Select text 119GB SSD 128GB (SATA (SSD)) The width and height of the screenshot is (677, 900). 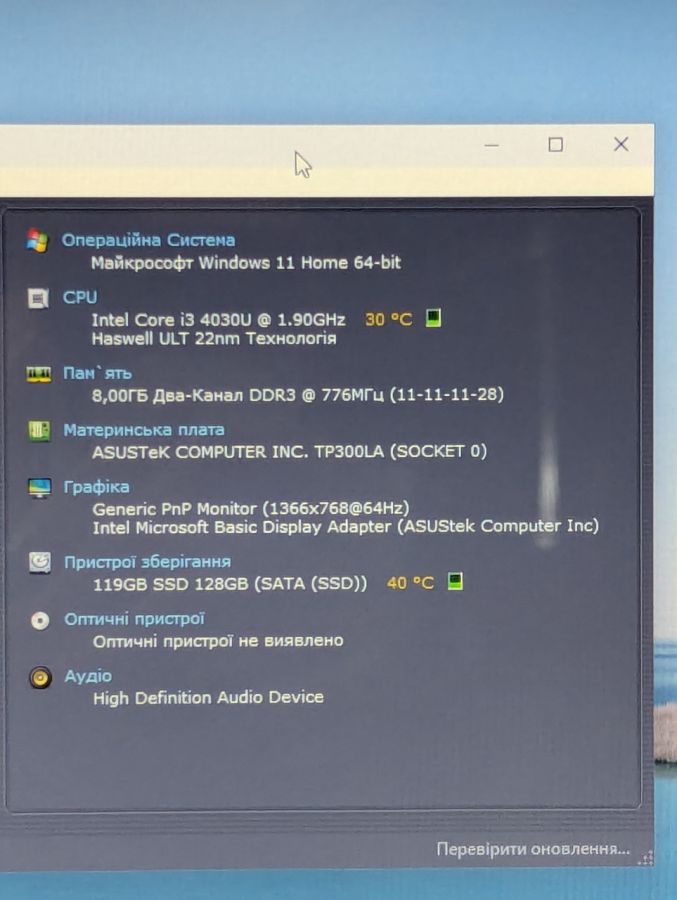click(x=230, y=584)
